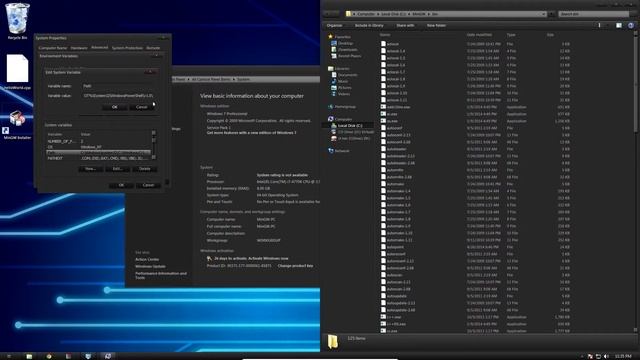The width and height of the screenshot is (640, 360).
Task: Open the Action Center link in System window
Action: pos(147,259)
